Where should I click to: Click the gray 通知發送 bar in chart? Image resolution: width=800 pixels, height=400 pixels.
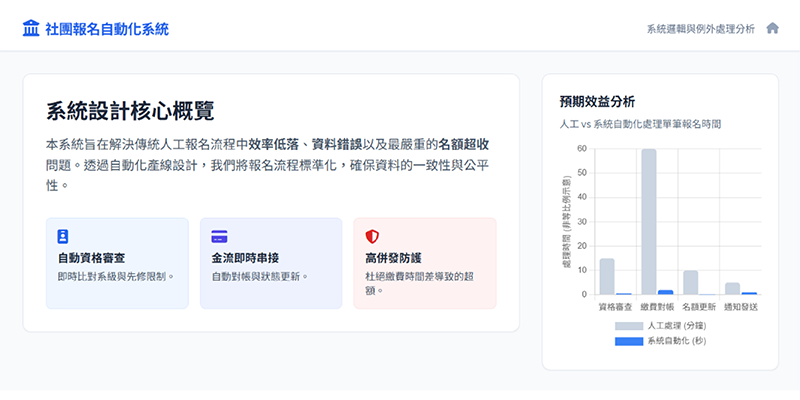pos(732,289)
